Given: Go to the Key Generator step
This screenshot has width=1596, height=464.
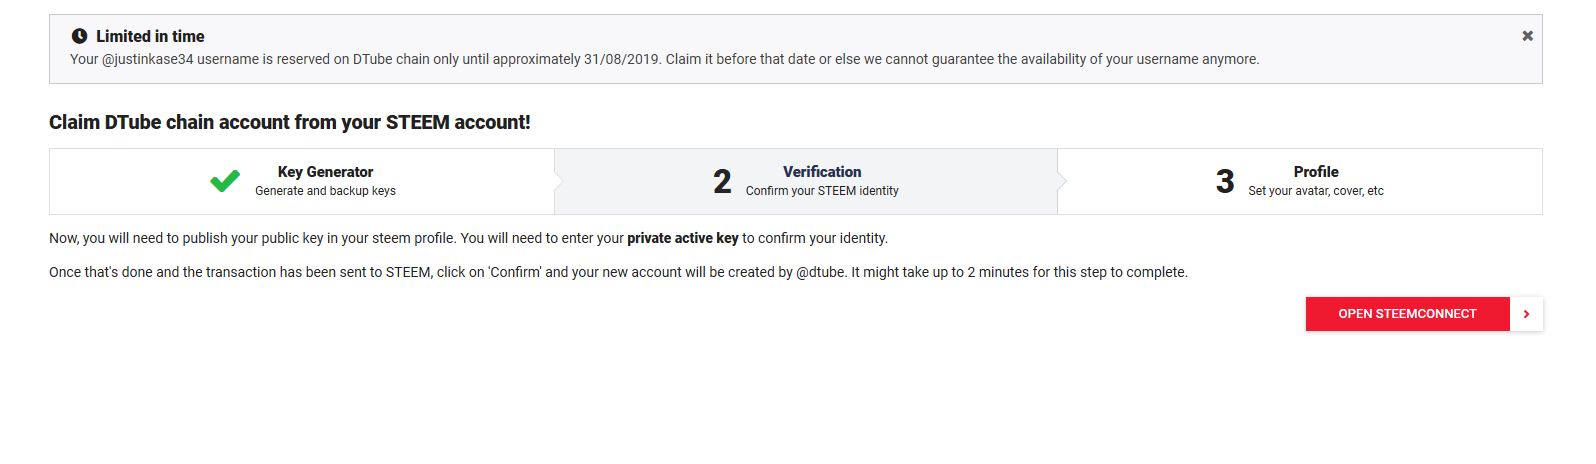Looking at the screenshot, I should click(x=325, y=172).
